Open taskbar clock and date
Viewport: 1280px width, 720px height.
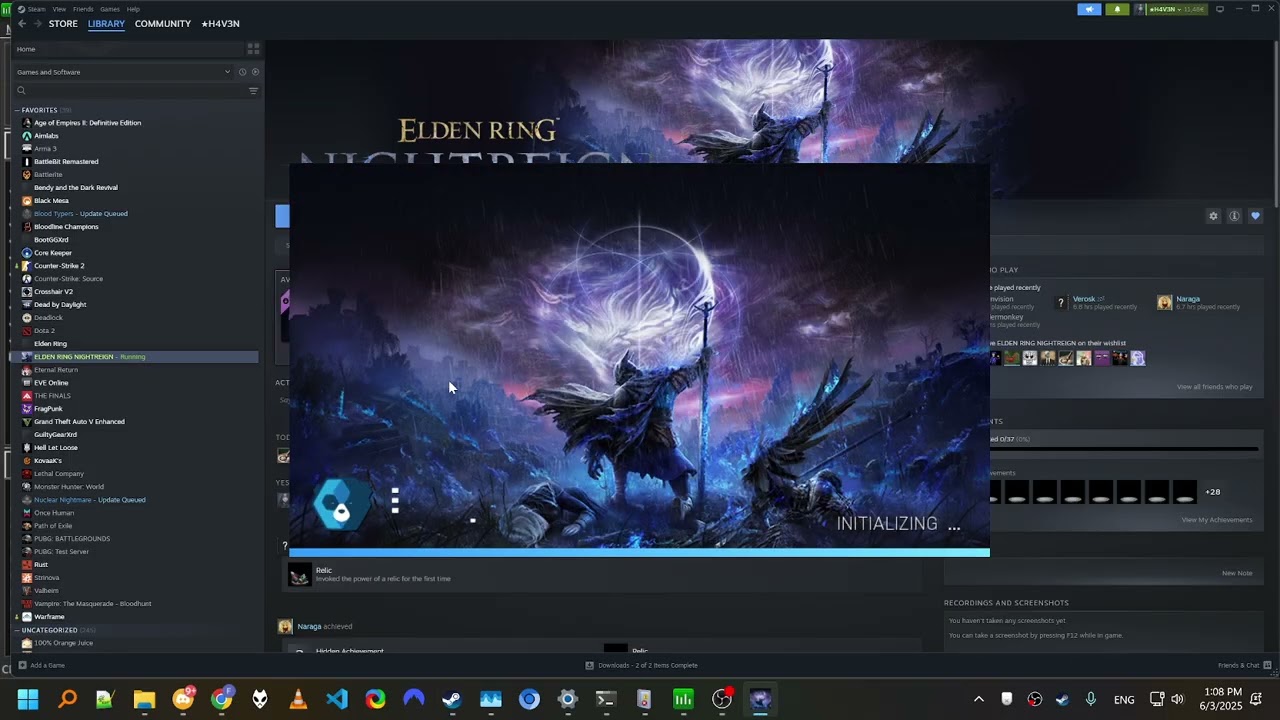(1223, 699)
